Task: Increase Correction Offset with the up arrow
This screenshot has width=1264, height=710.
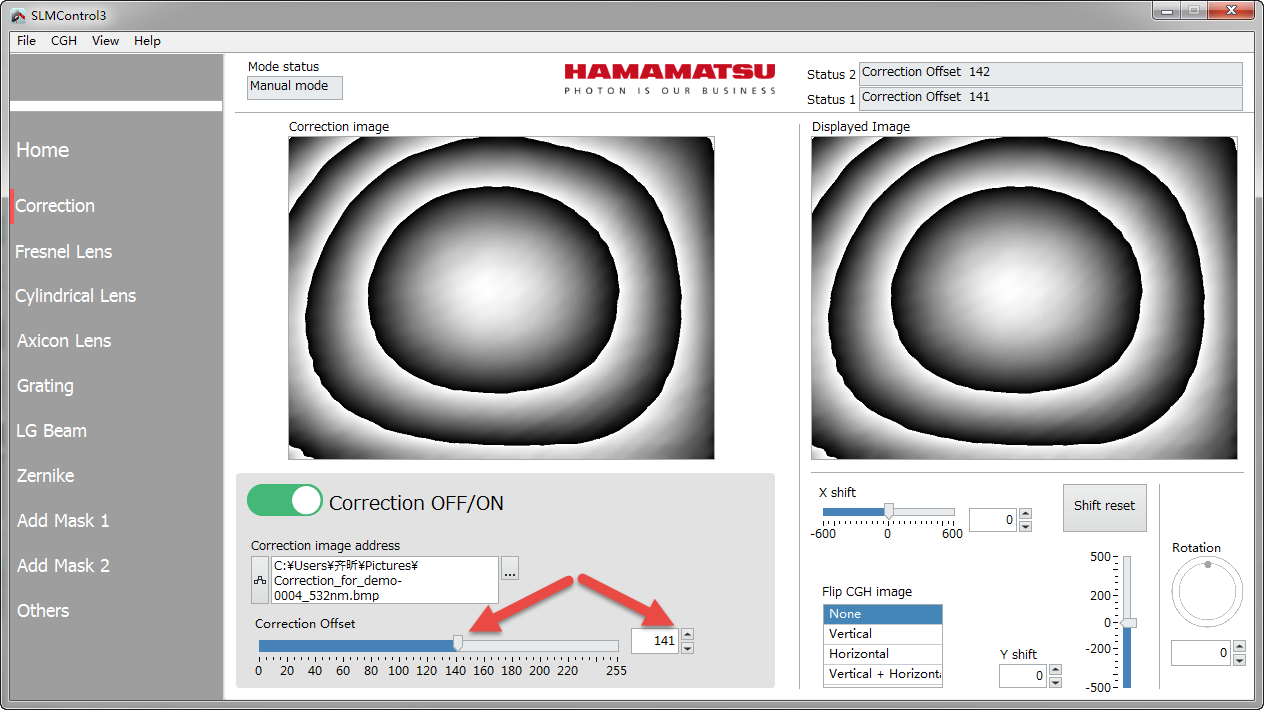Action: coord(687,634)
